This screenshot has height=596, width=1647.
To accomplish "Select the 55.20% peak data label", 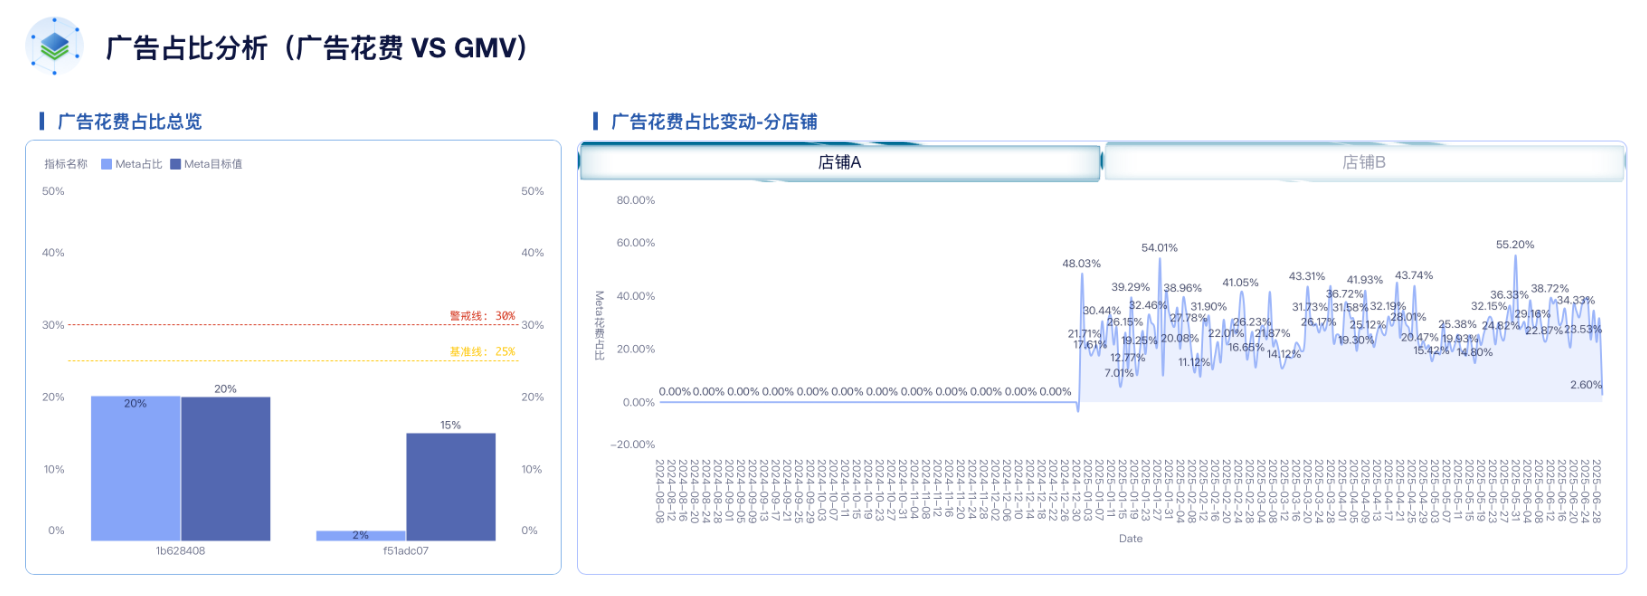I will pyautogui.click(x=1514, y=245).
